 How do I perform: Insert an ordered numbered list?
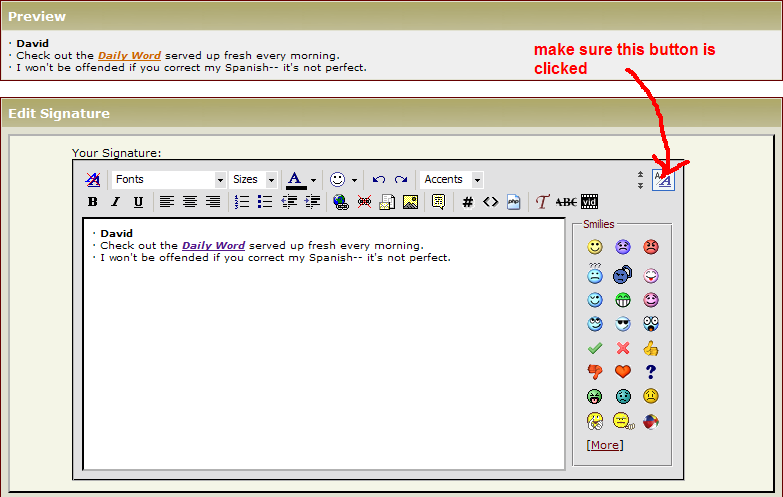tap(242, 202)
